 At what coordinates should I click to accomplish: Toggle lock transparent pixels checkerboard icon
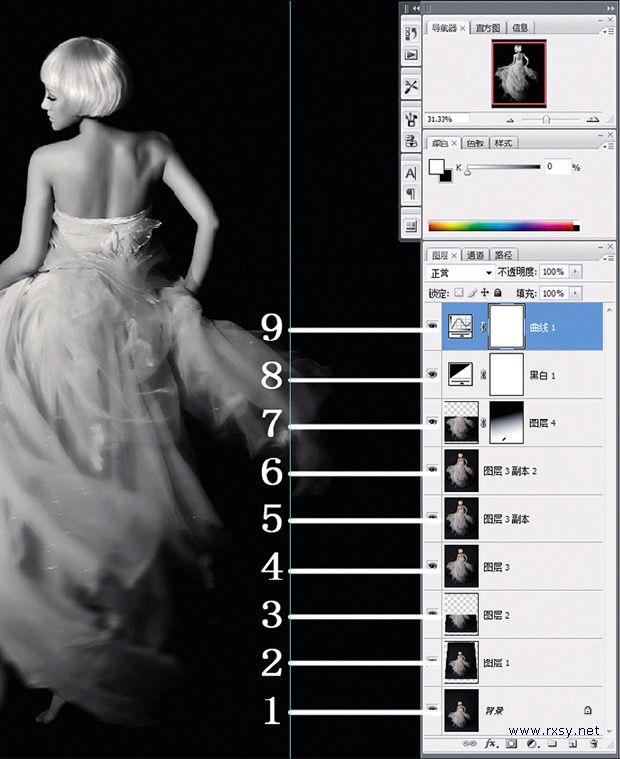[x=458, y=293]
